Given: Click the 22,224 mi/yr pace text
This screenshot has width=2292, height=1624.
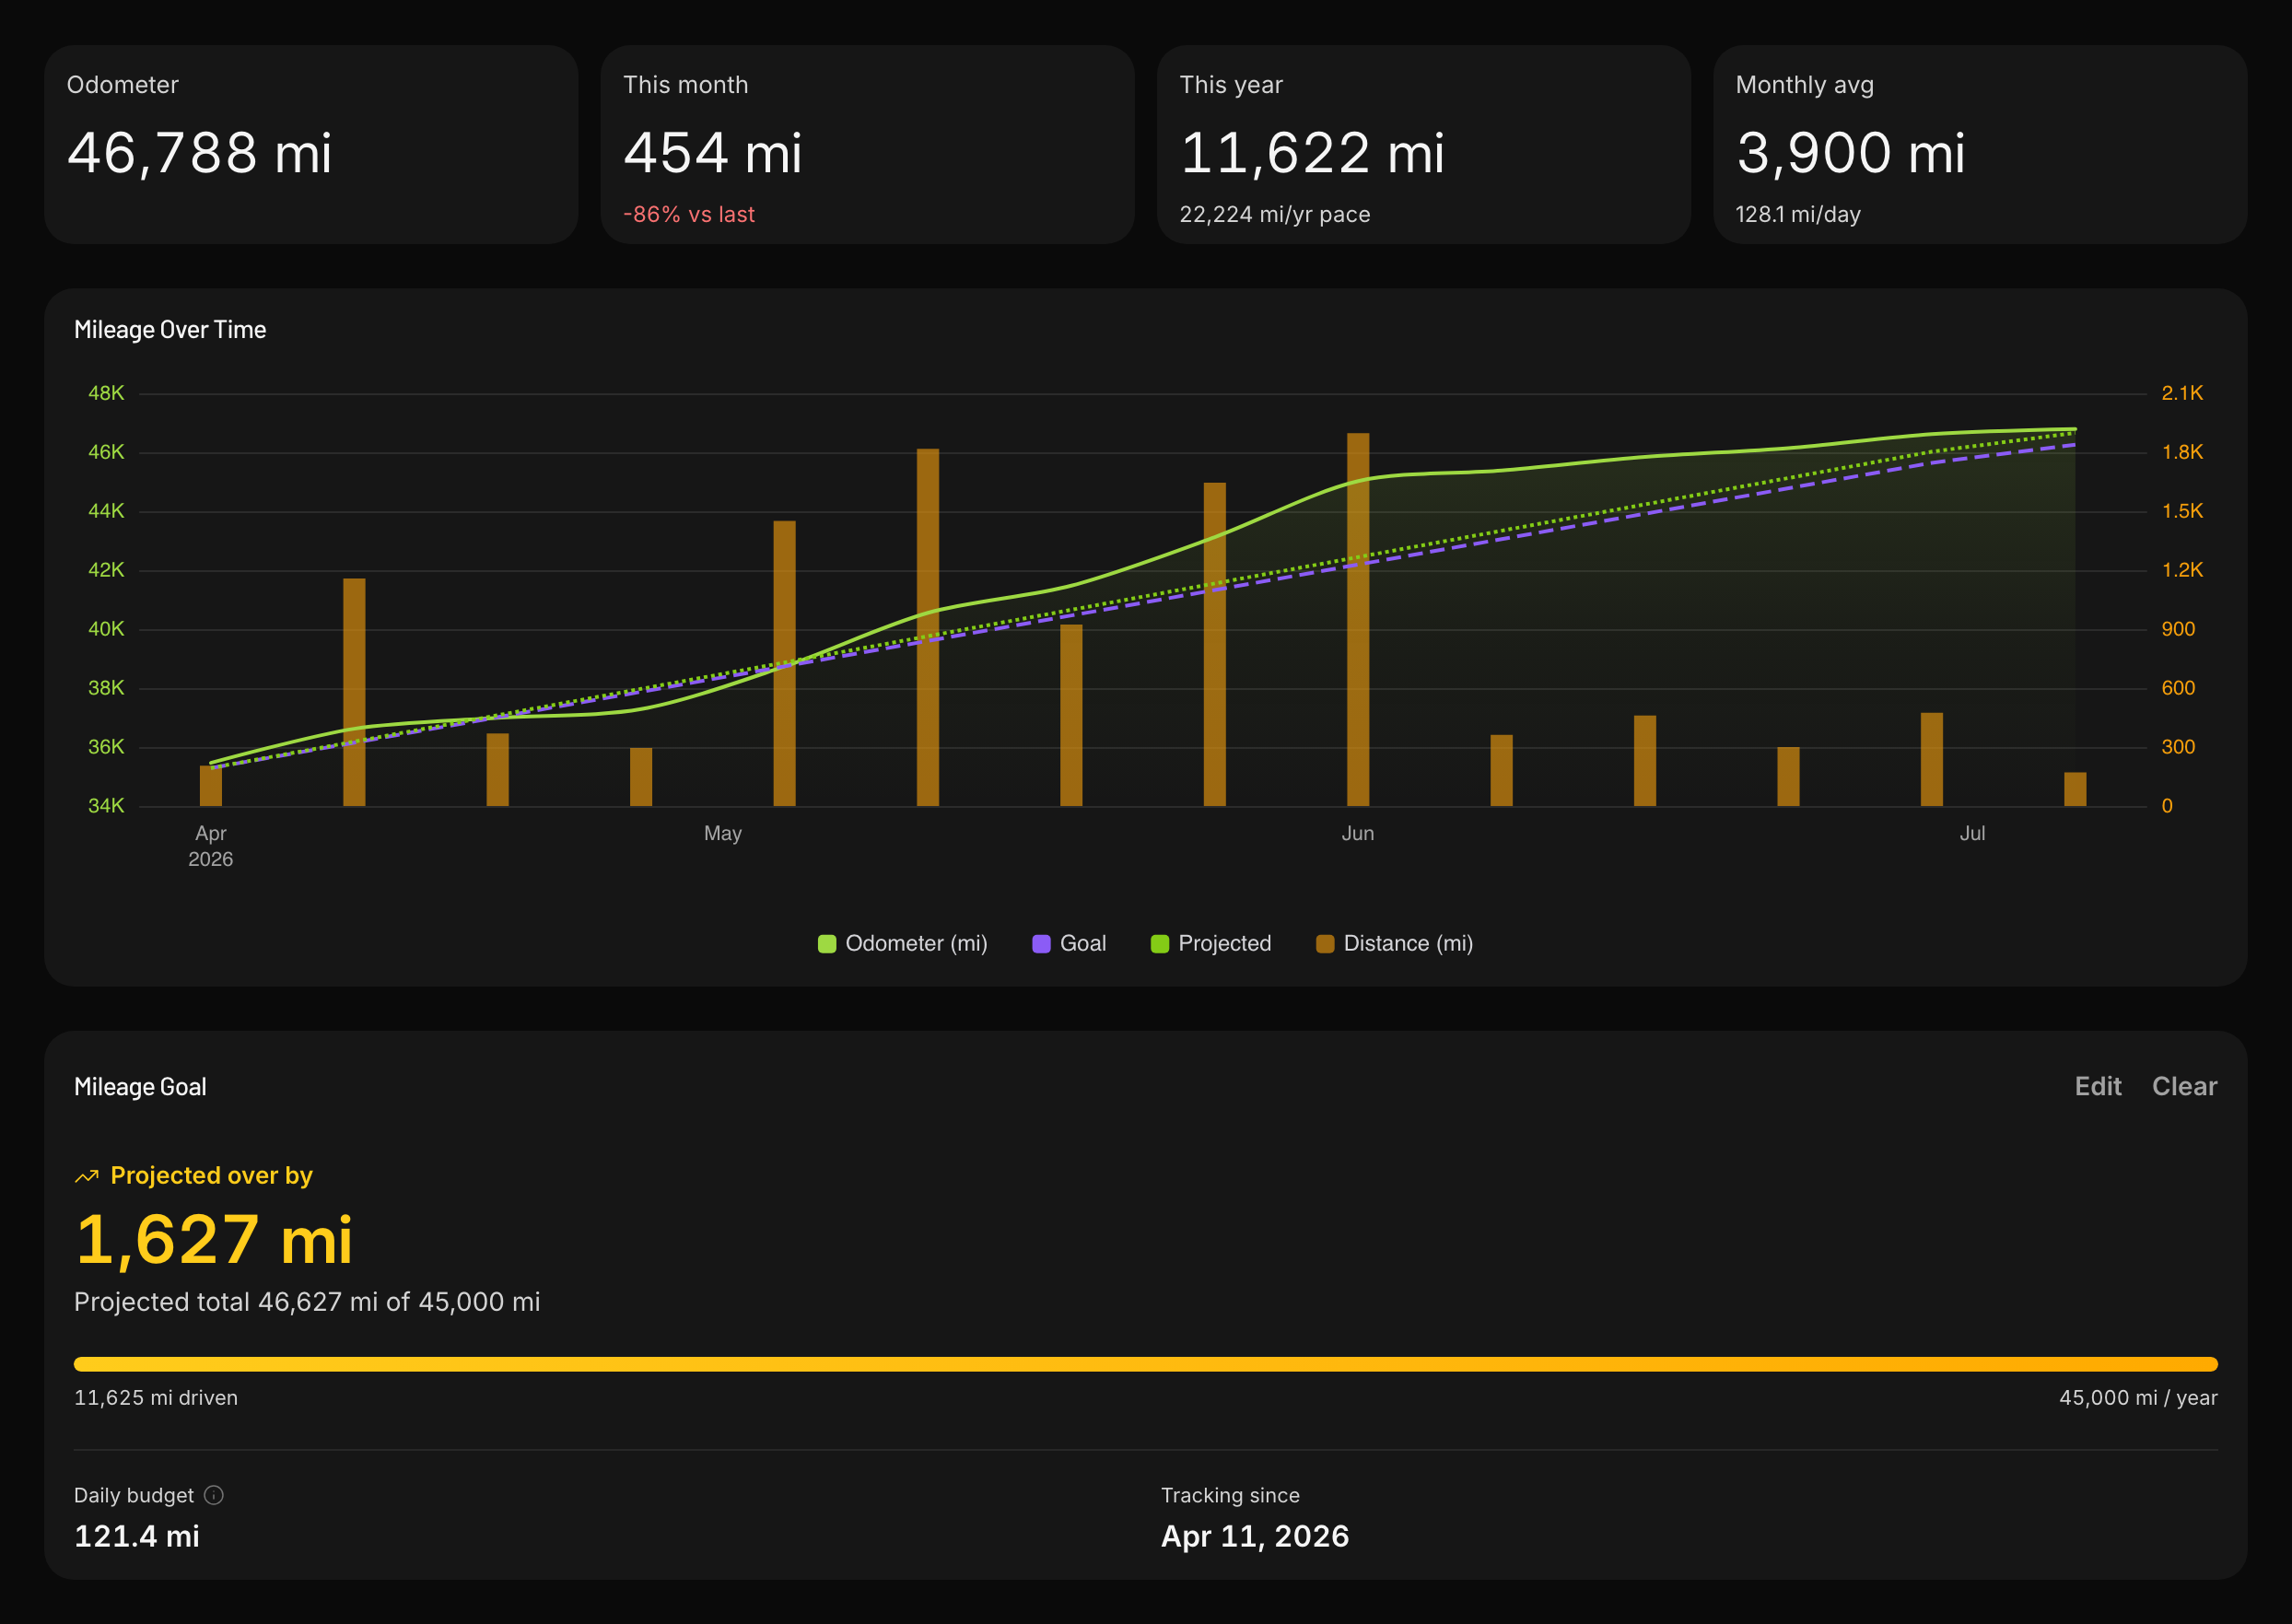Looking at the screenshot, I should coord(1275,214).
